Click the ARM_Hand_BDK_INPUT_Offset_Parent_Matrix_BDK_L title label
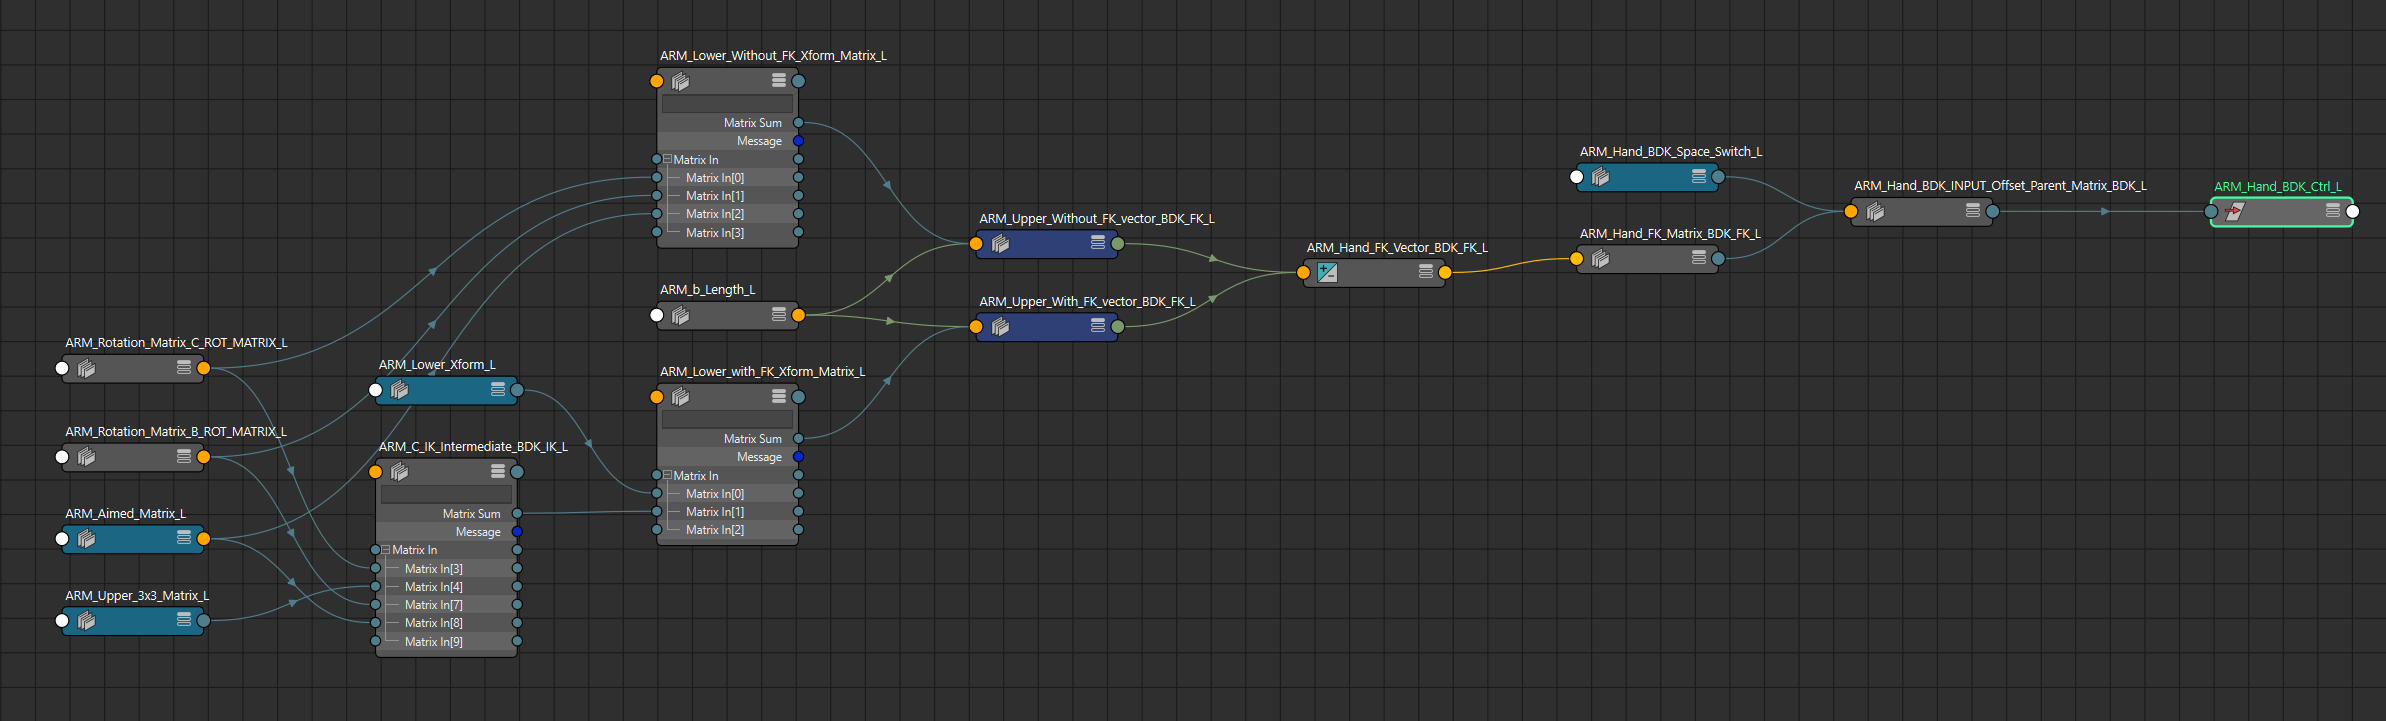The image size is (2386, 721). [x=2000, y=186]
